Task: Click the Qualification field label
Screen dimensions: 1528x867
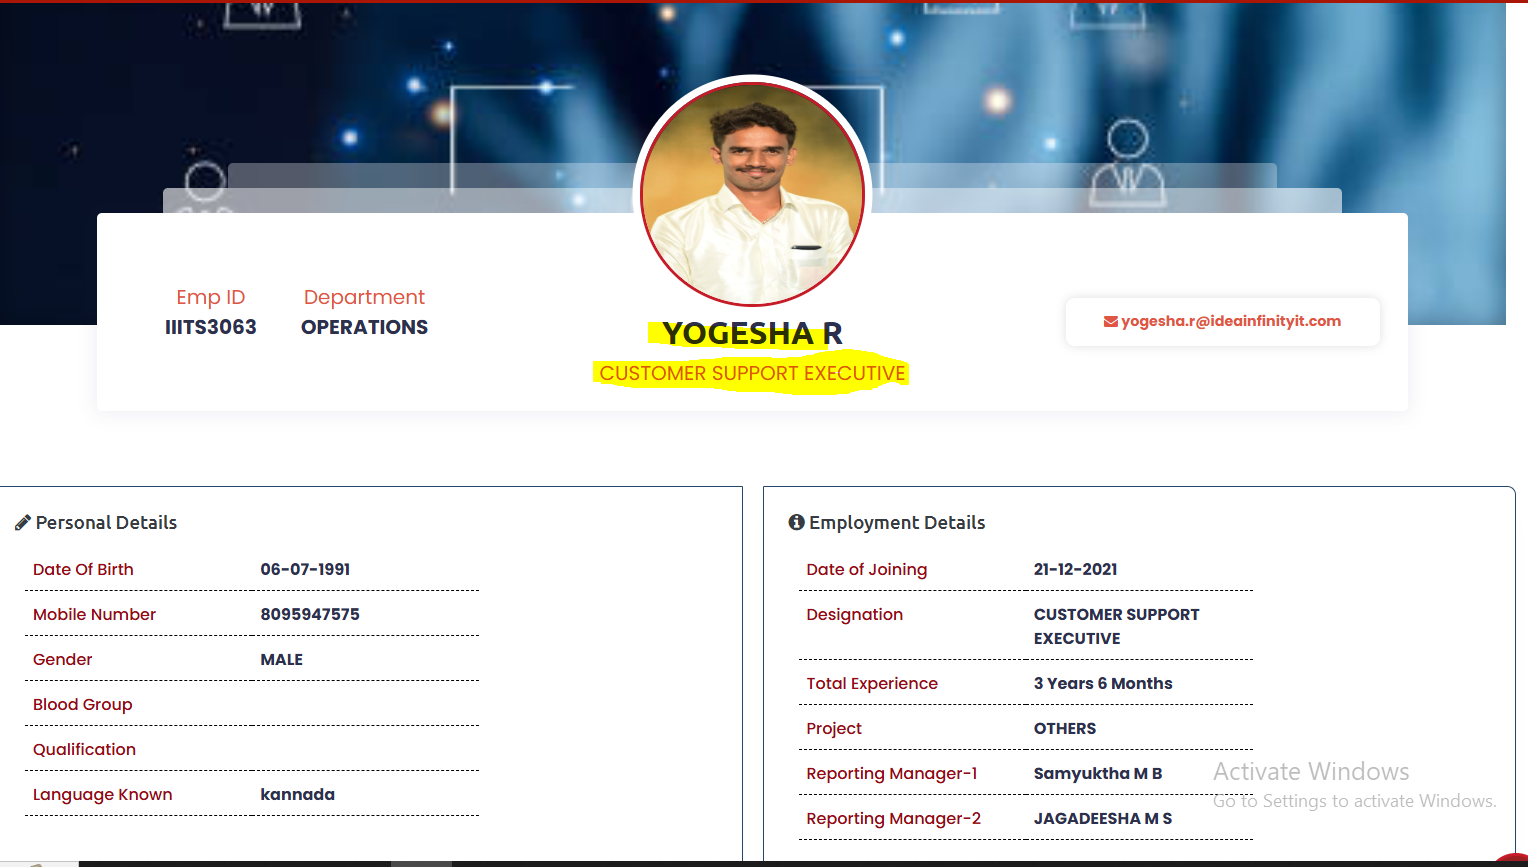Action: [84, 749]
